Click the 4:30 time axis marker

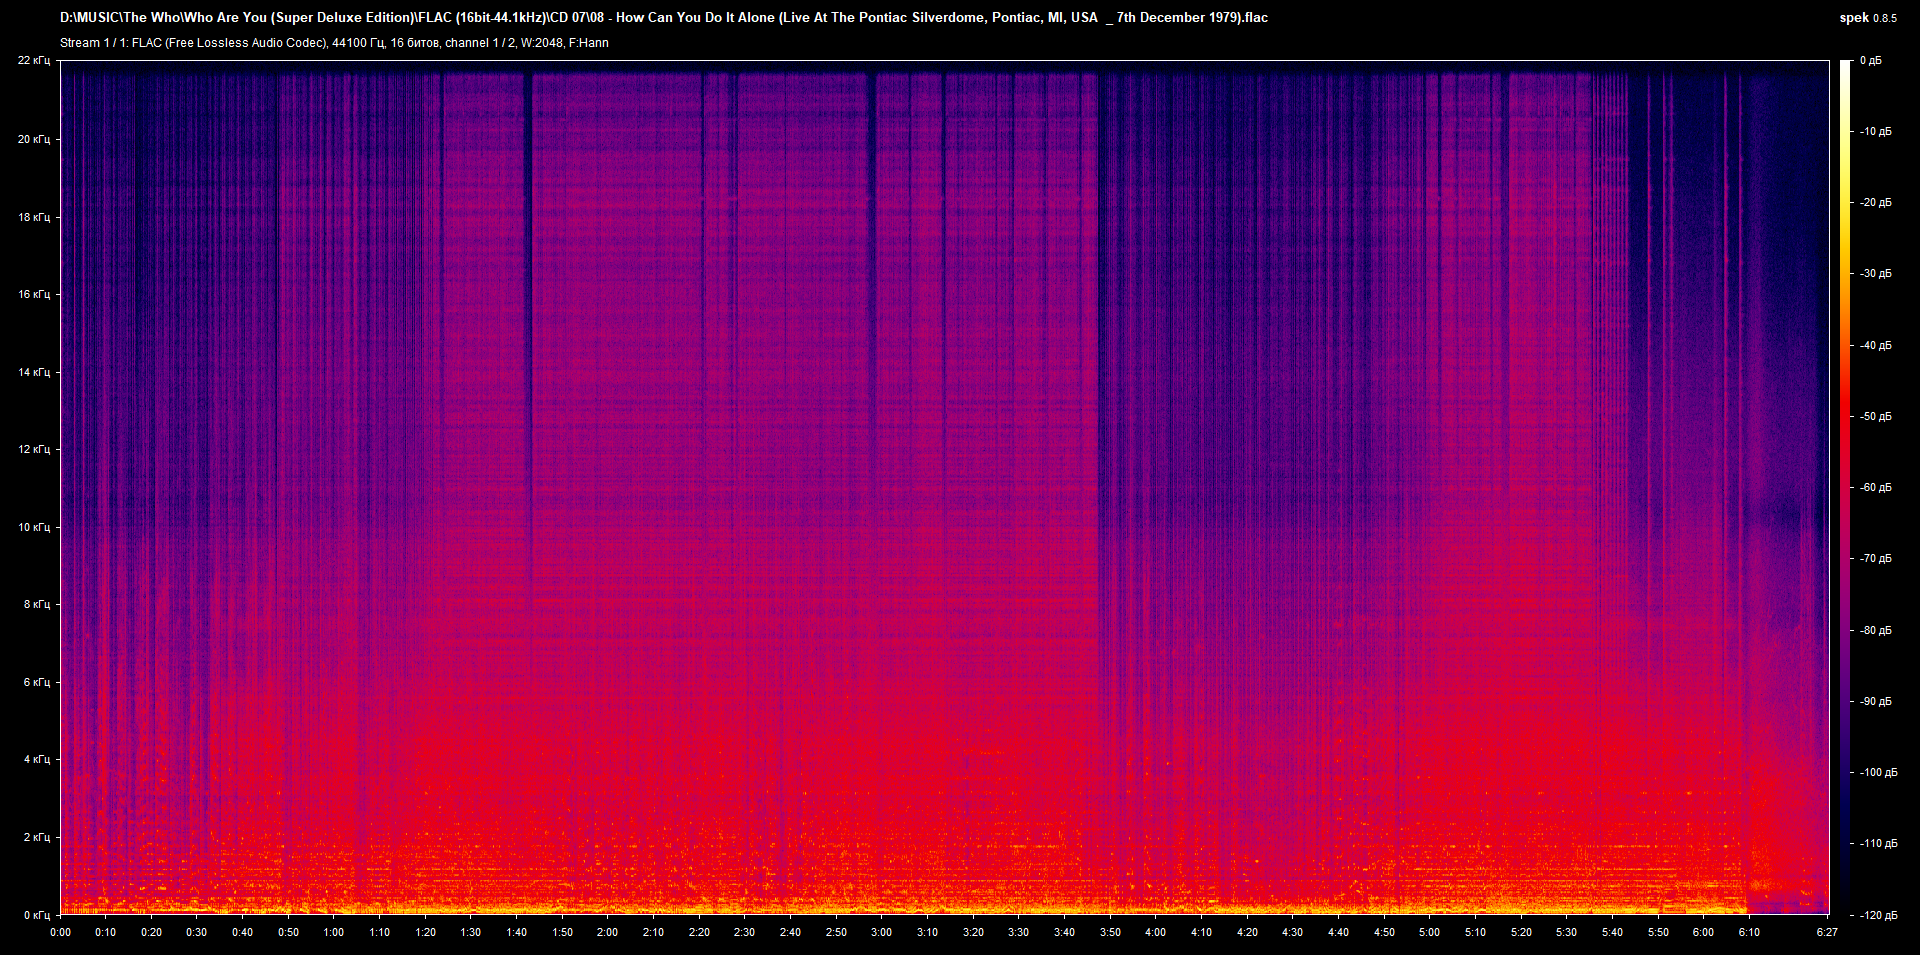(1292, 932)
